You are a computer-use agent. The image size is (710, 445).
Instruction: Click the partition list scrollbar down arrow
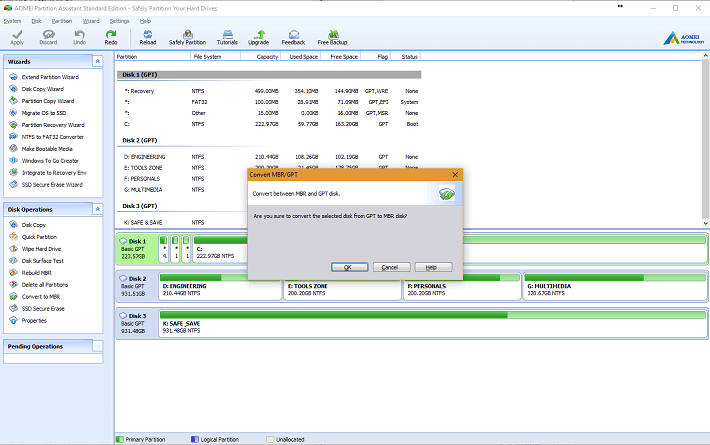tap(705, 223)
